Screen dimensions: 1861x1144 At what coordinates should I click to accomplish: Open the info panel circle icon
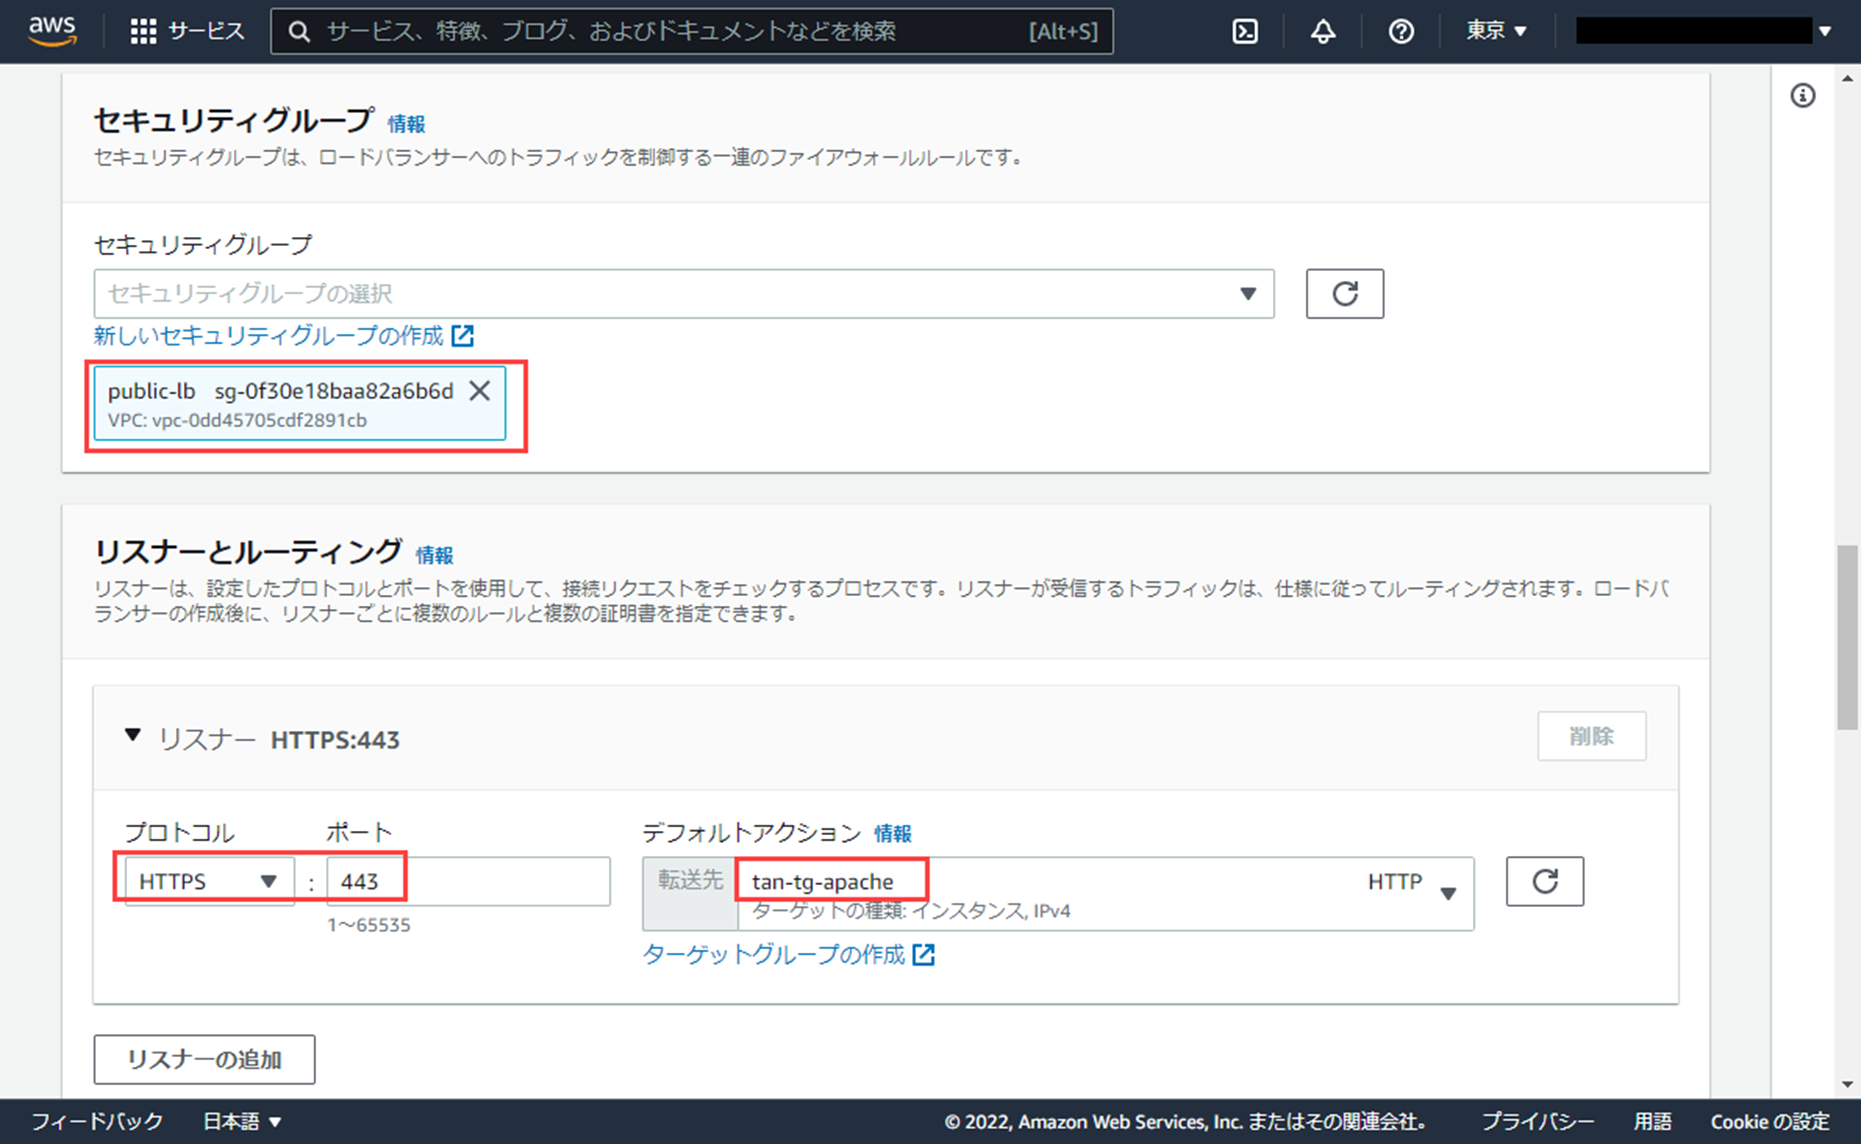1803,96
